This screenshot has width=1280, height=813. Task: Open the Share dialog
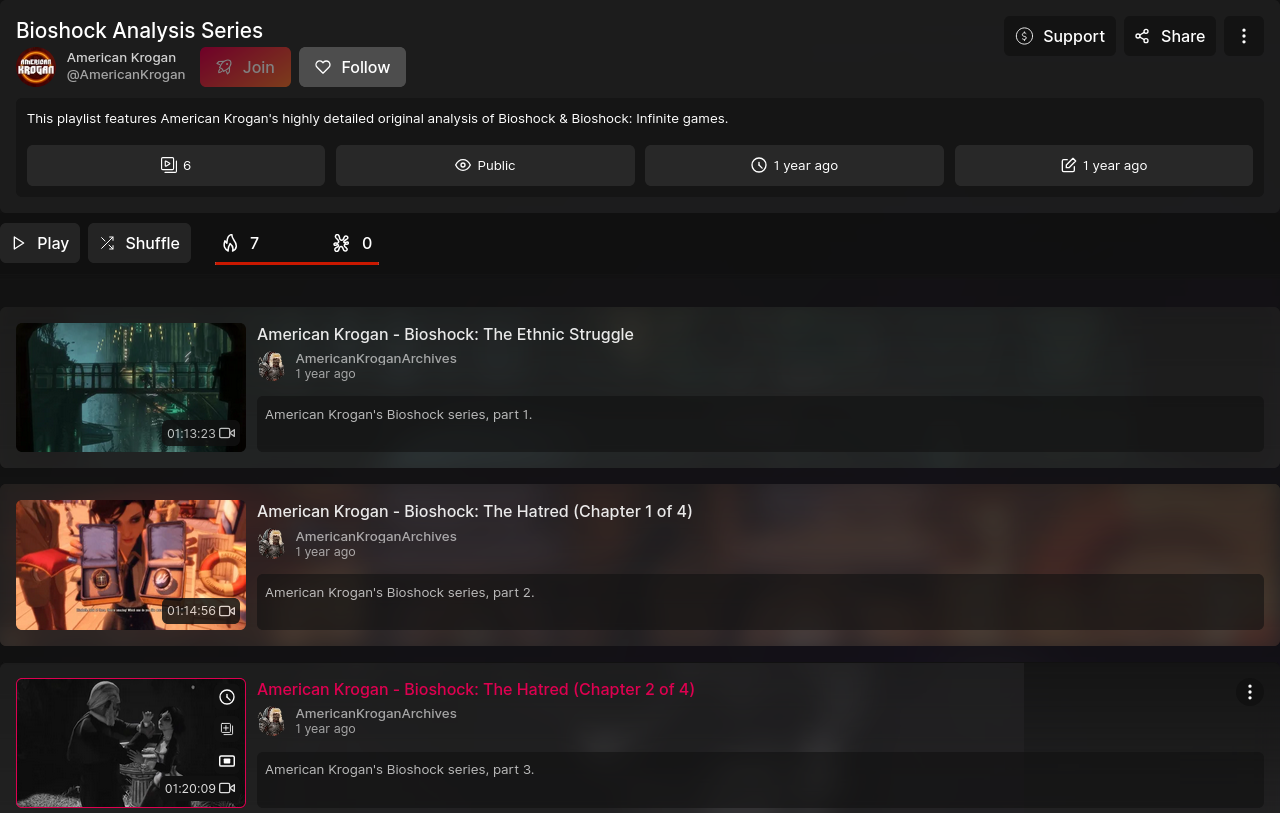coord(1170,36)
